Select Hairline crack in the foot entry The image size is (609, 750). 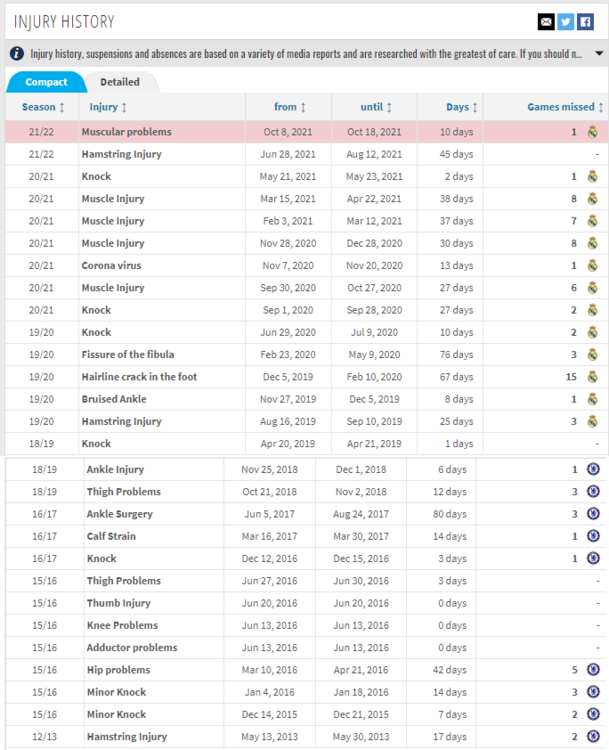point(139,377)
